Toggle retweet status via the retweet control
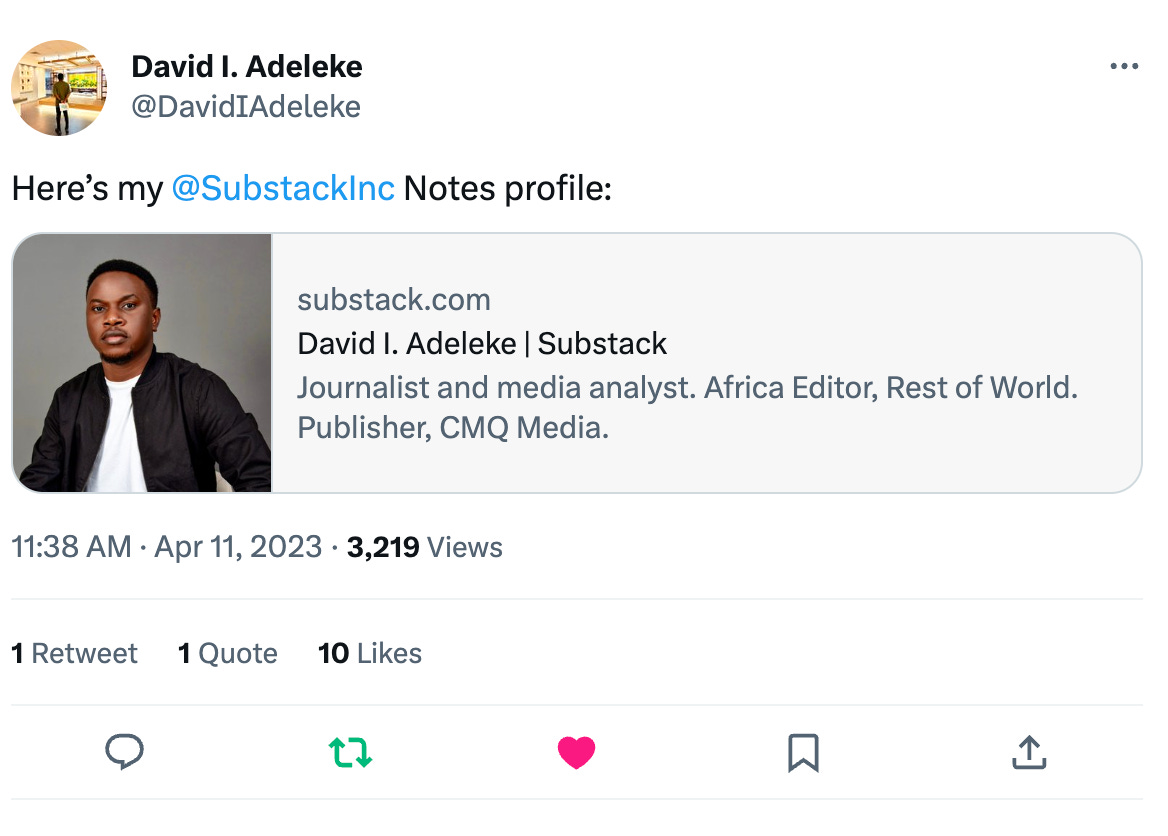Screen dimensions: 1168x836 point(350,752)
